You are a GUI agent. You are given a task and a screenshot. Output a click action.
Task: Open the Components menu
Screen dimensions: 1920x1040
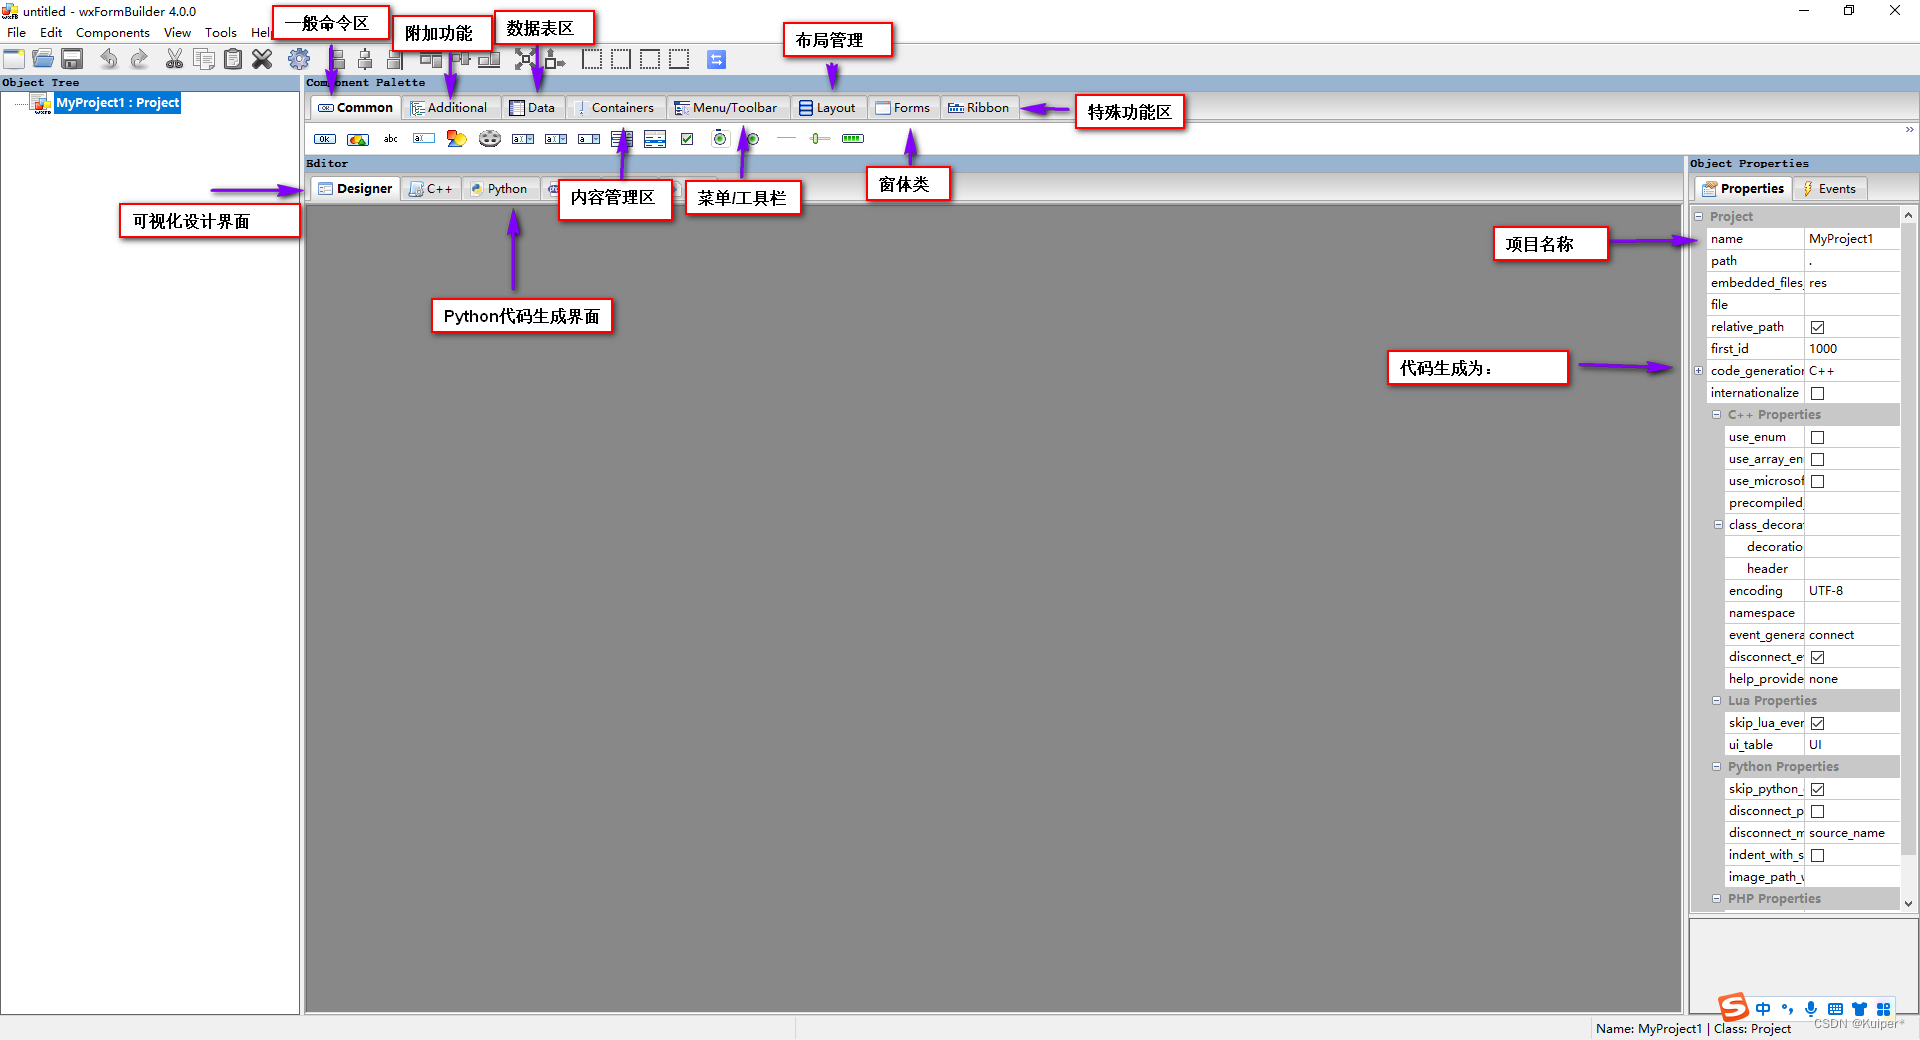tap(112, 32)
